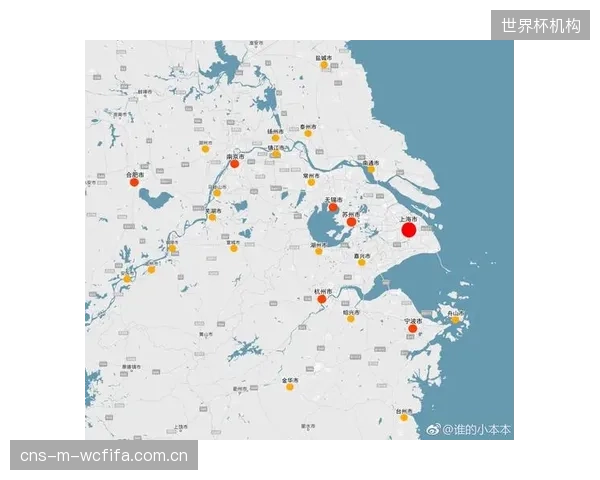Viewport: 600px width, 480px height.
Task: Click the 世界杯机构 badge
Action: point(540,25)
